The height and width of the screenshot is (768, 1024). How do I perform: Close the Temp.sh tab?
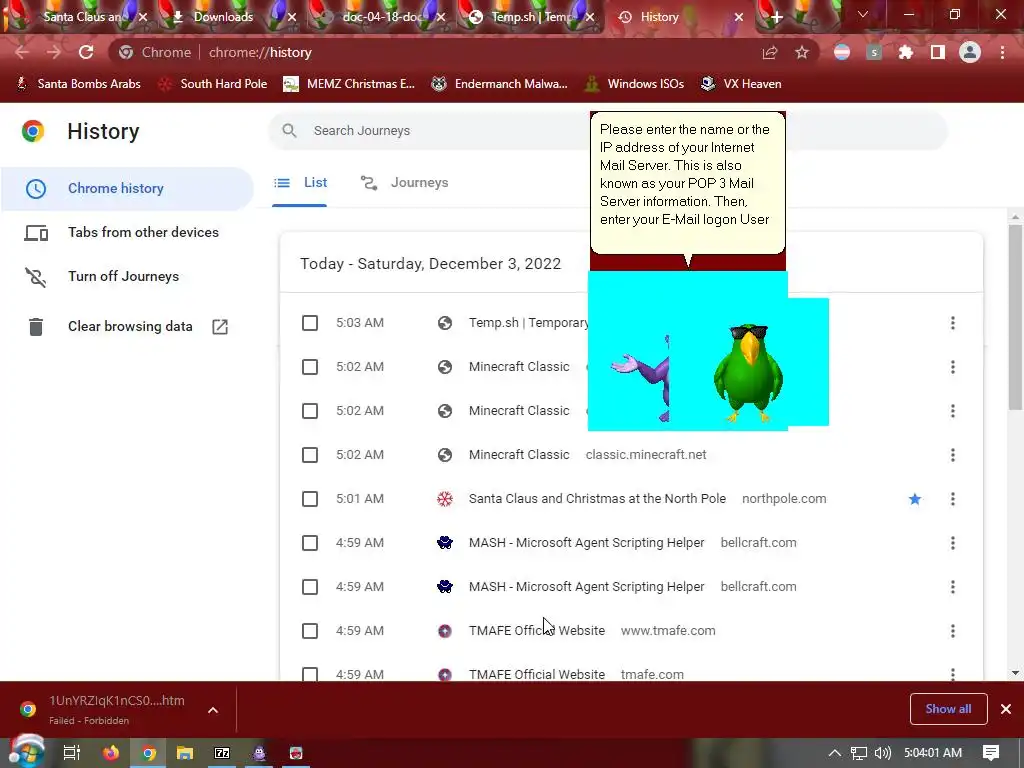click(x=590, y=17)
